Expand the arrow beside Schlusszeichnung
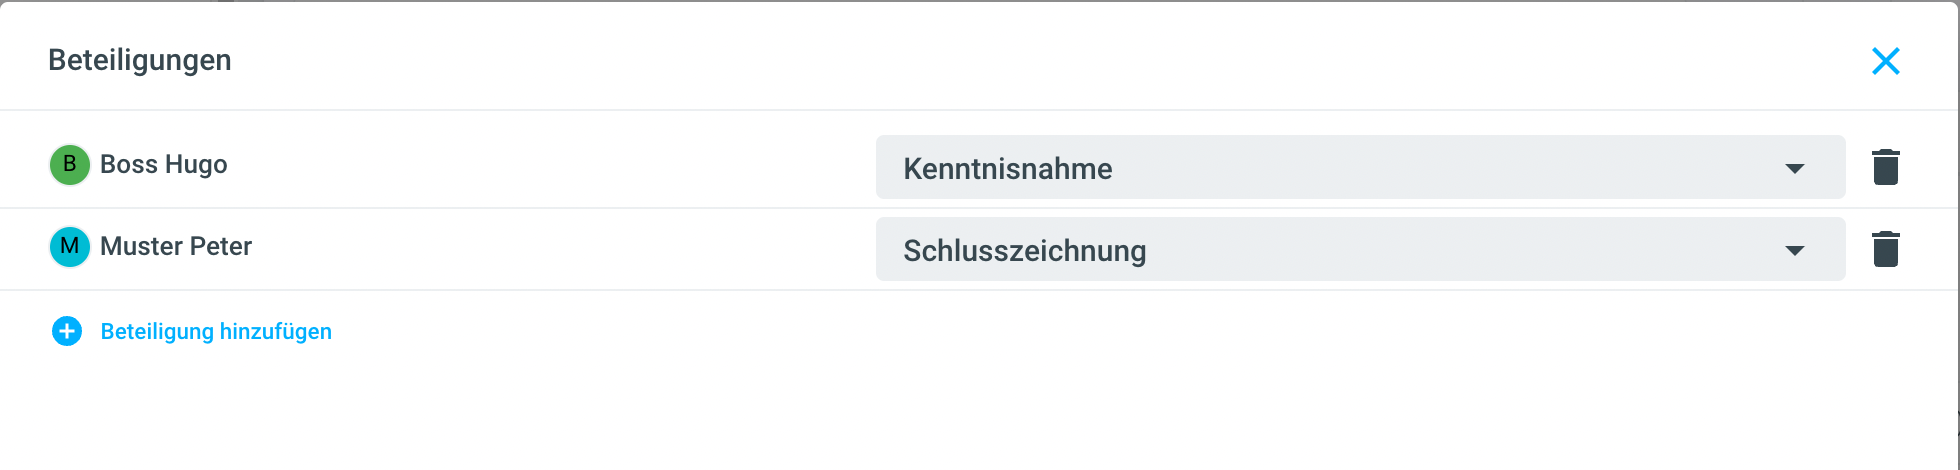This screenshot has height=470, width=1960. point(1795,251)
